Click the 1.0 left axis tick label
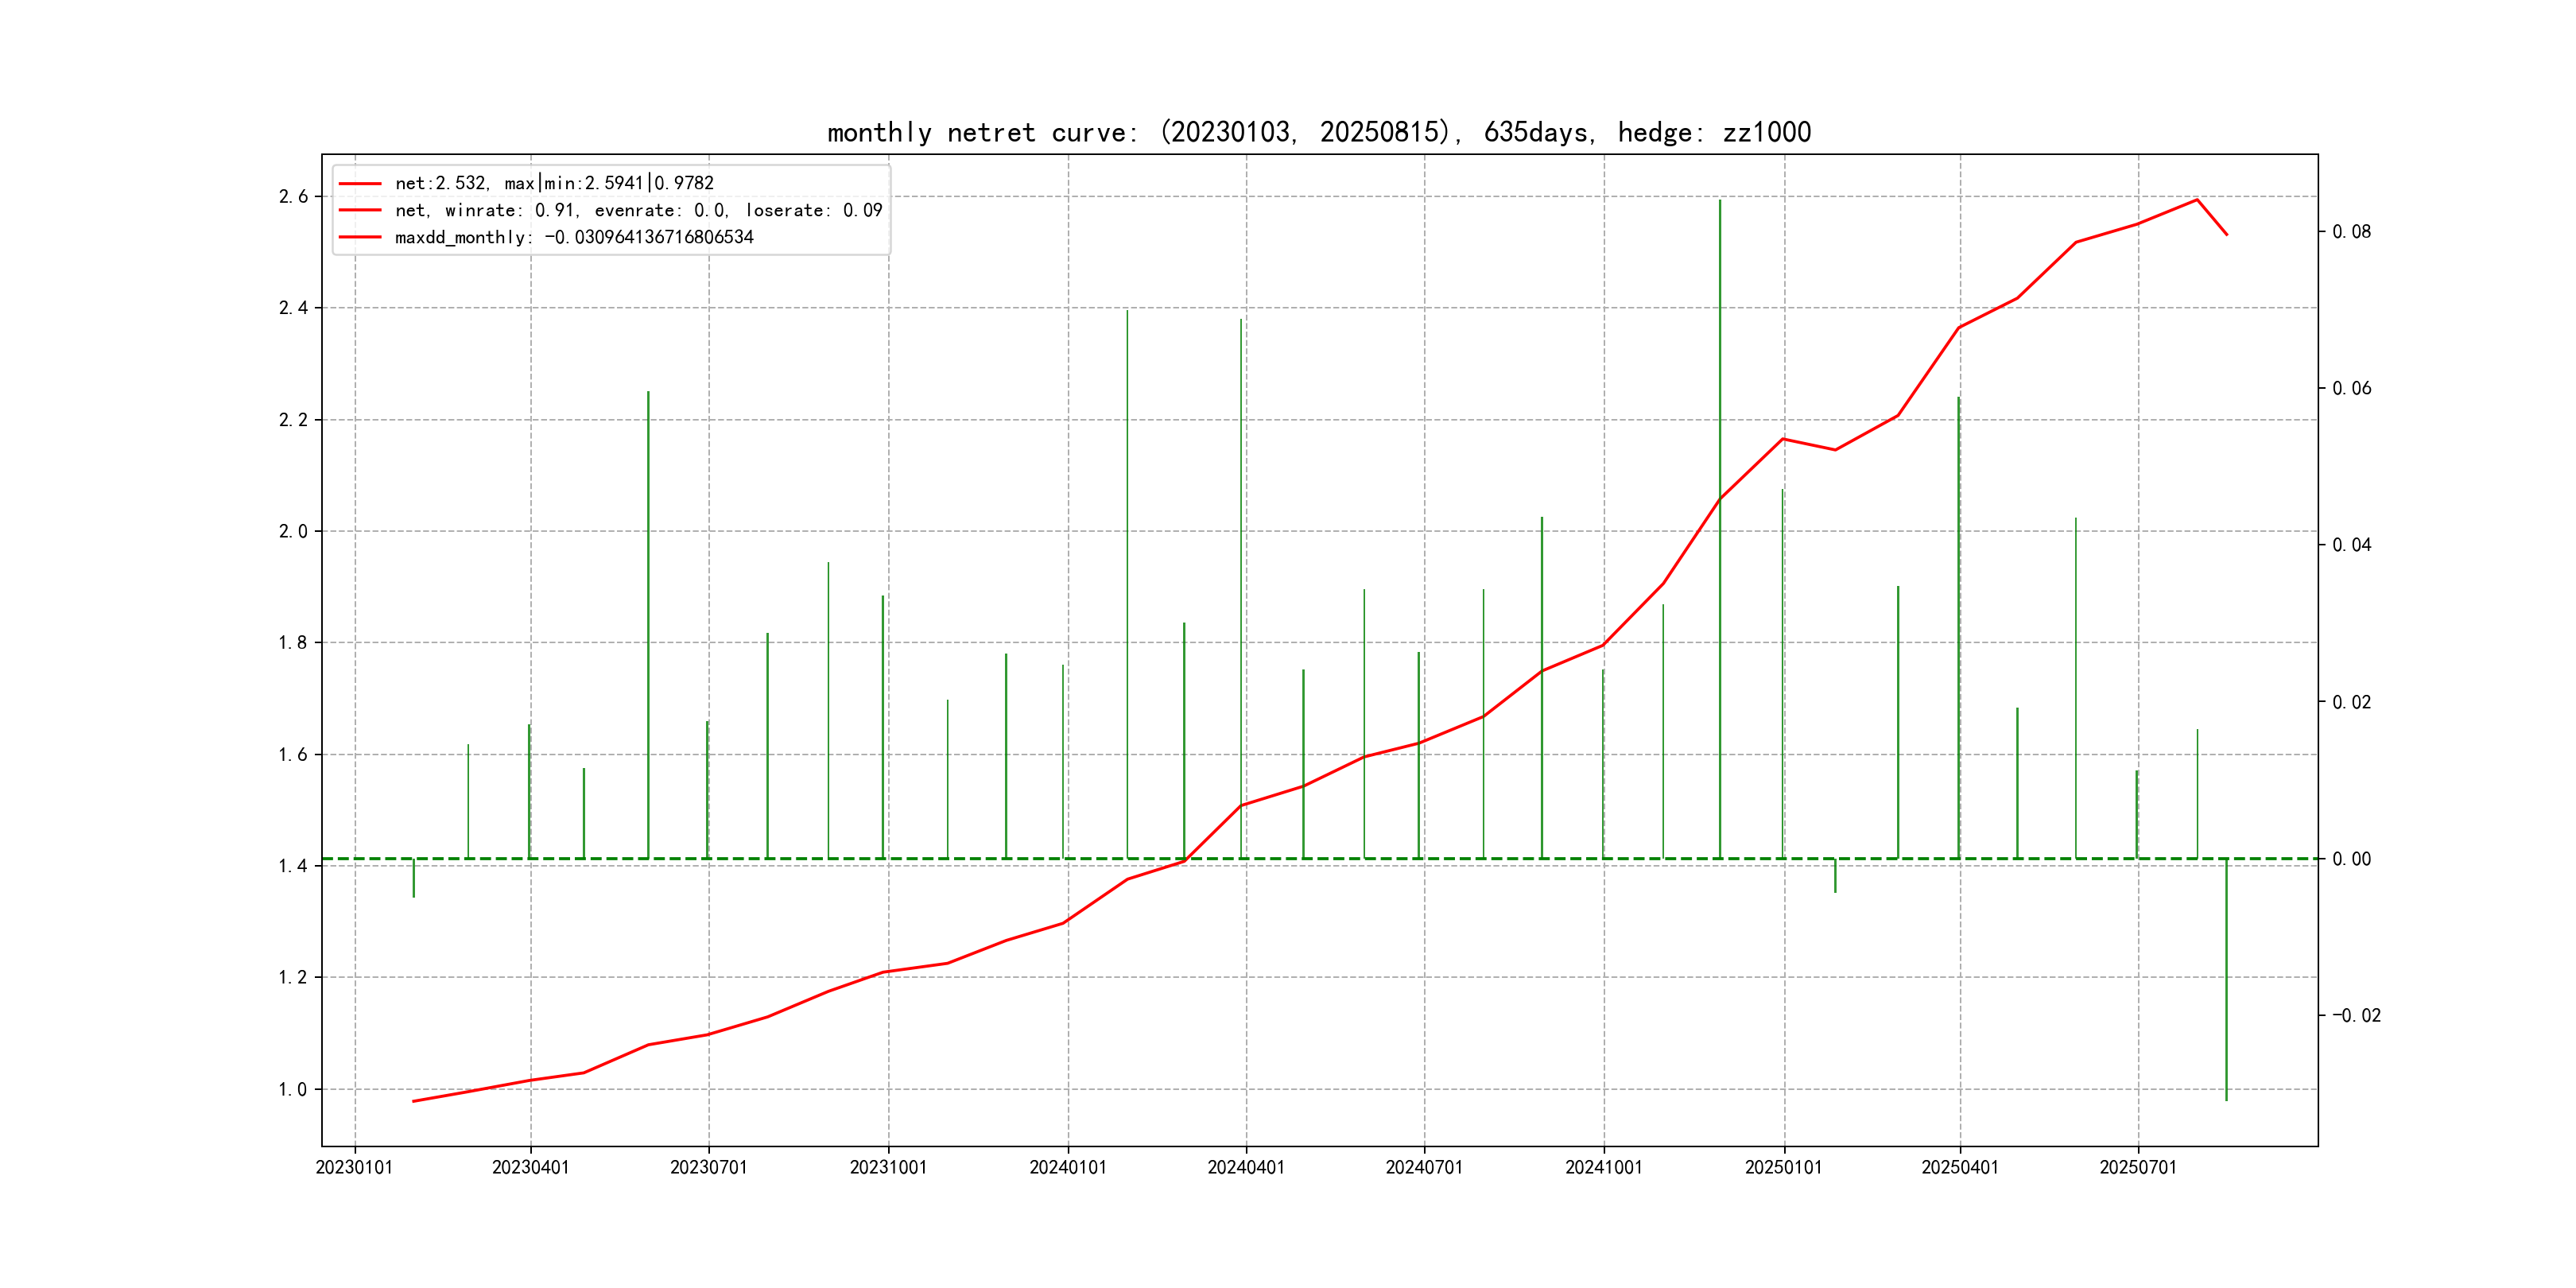Viewport: 2576px width, 1288px height. coord(293,1090)
